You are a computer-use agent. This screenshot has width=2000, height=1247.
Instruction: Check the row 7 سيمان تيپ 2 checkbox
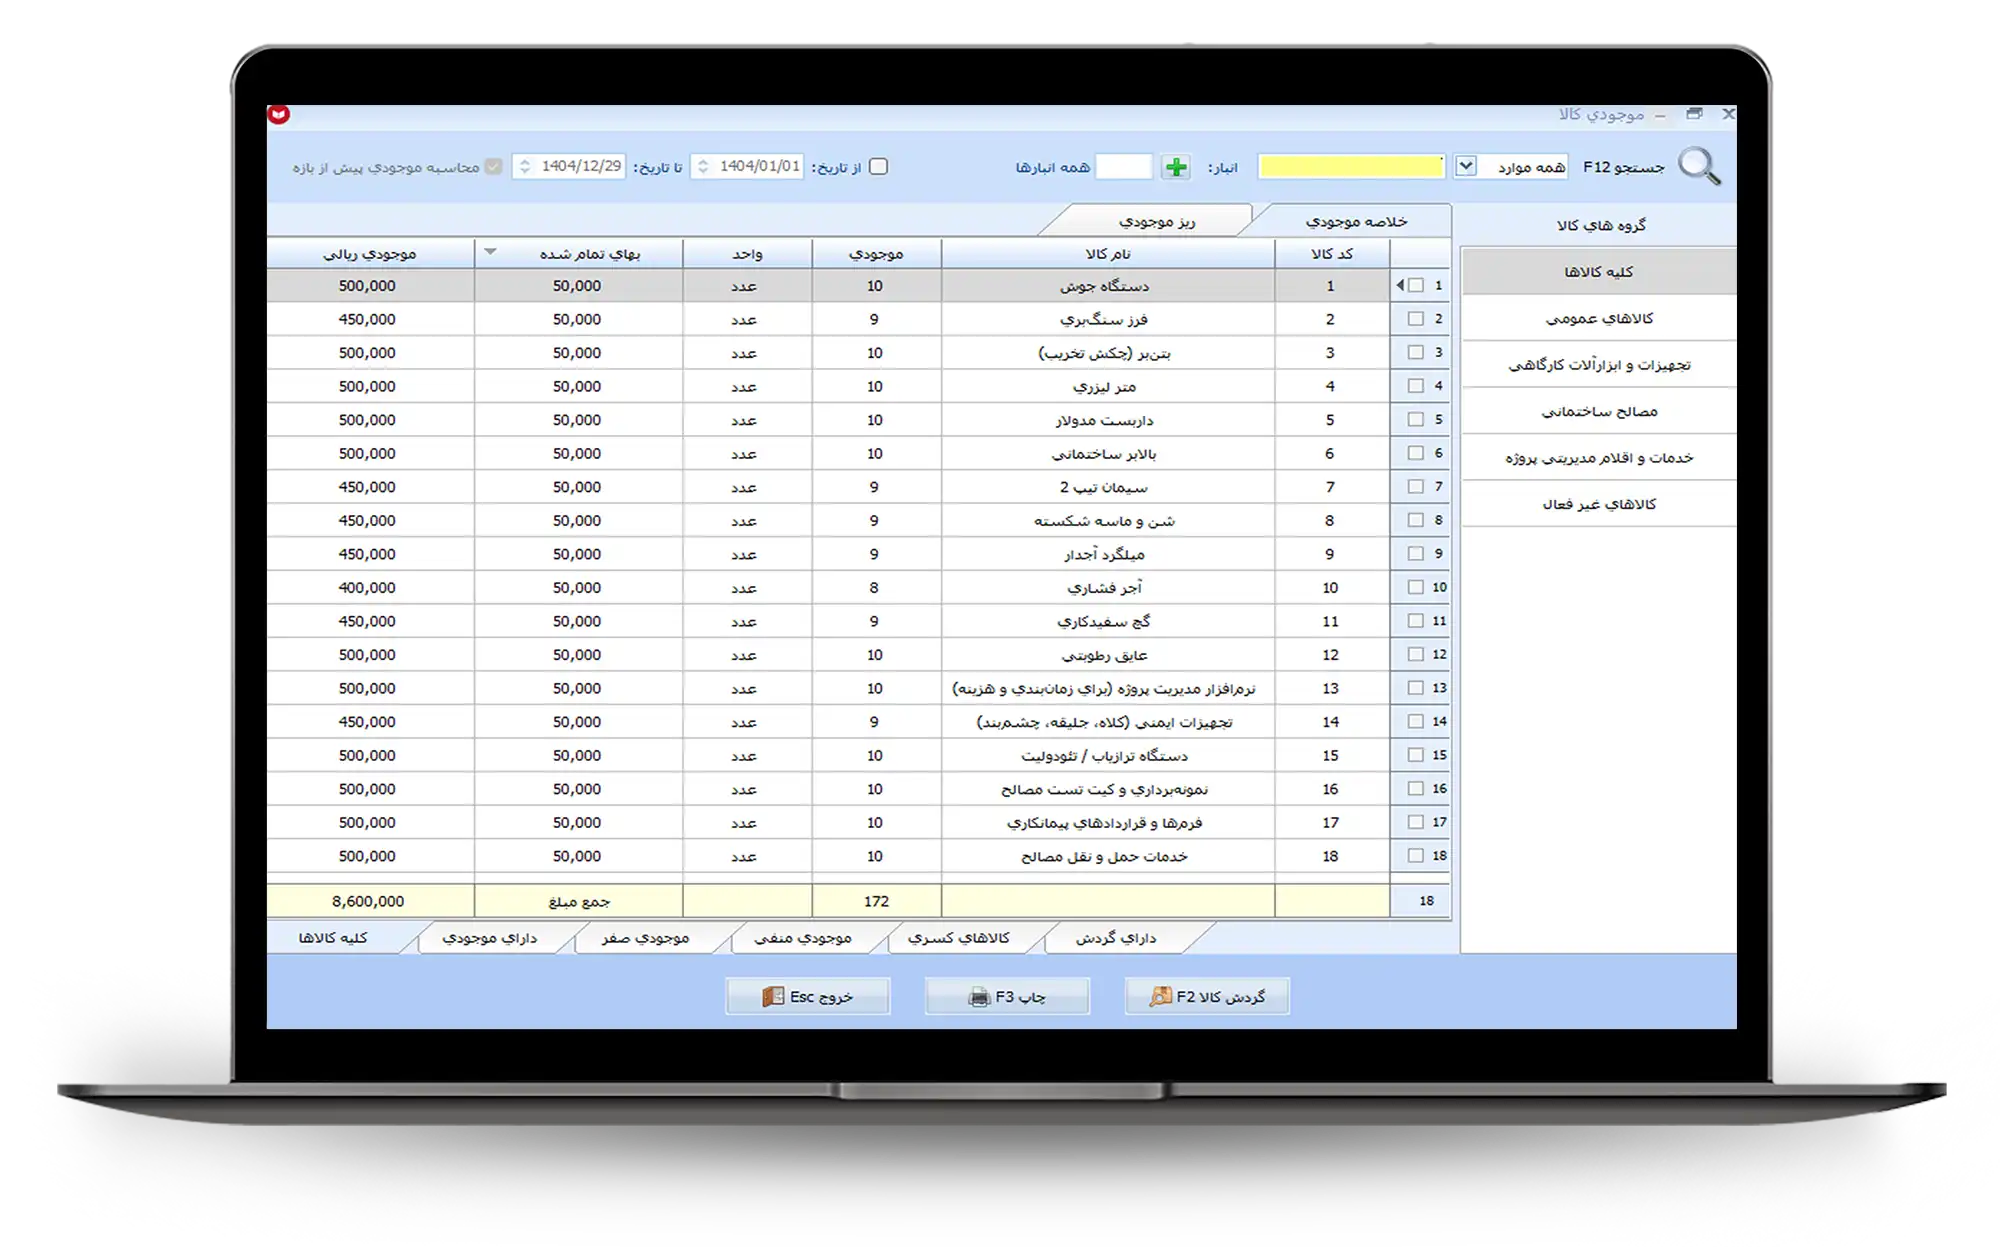tap(1415, 486)
